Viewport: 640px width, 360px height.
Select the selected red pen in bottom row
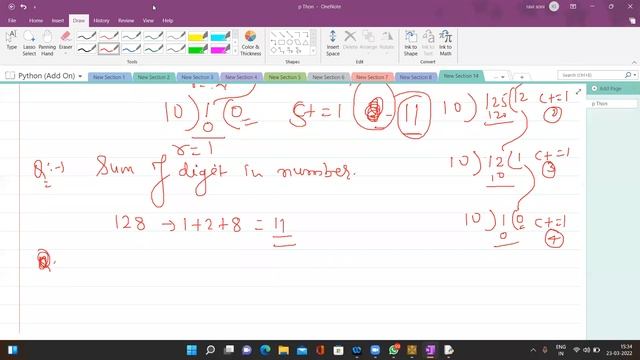click(109, 49)
